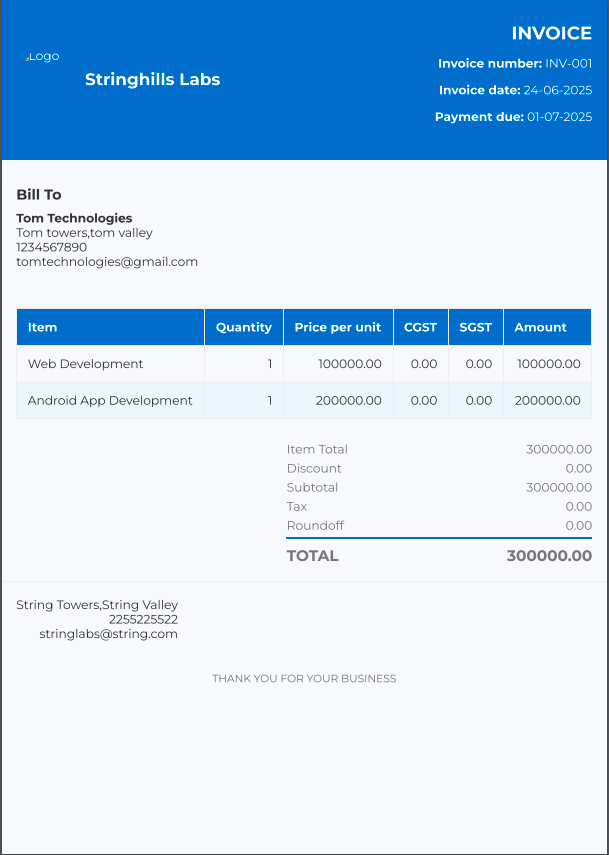Viewport: 609px width, 855px height.
Task: Click the Bill To heading
Action: point(39,195)
